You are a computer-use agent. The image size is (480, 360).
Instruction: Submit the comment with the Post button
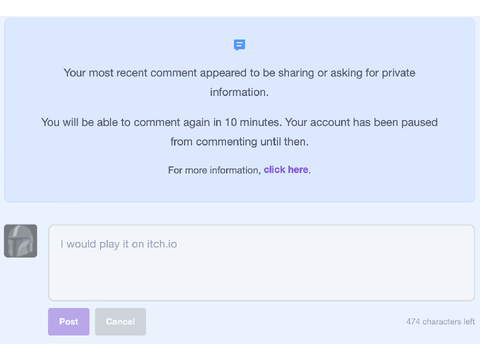[x=69, y=322]
